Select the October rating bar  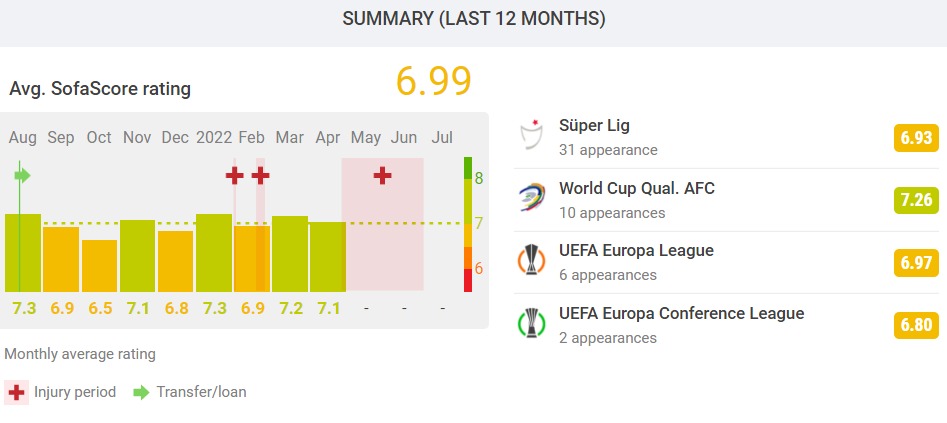click(99, 265)
